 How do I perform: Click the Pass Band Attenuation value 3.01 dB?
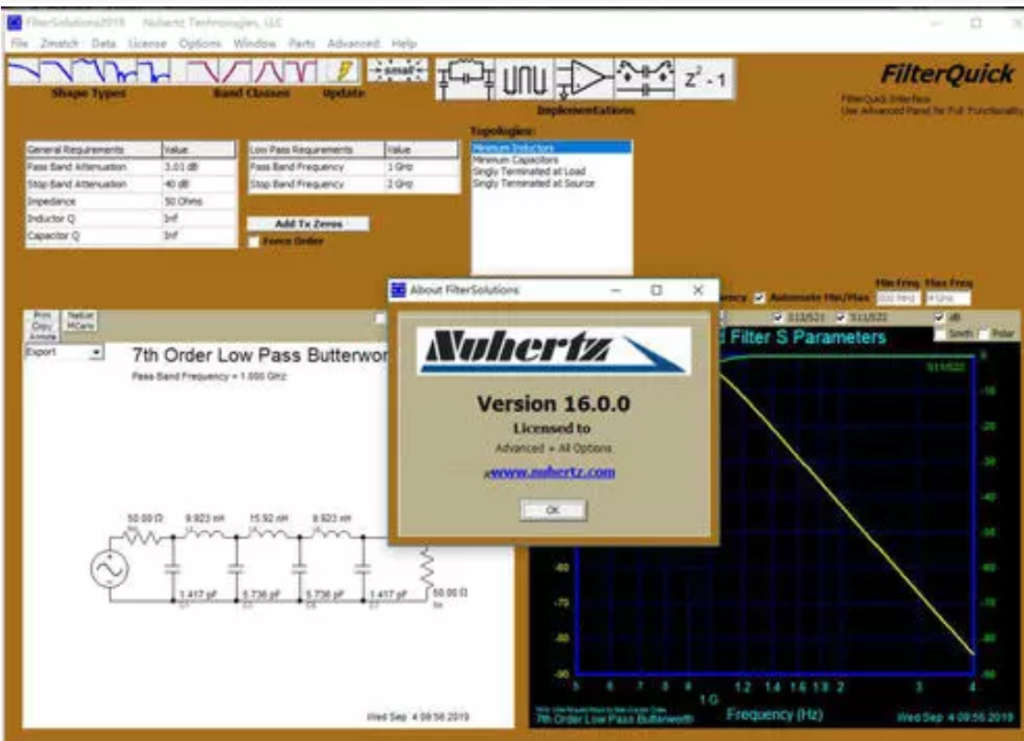199,167
